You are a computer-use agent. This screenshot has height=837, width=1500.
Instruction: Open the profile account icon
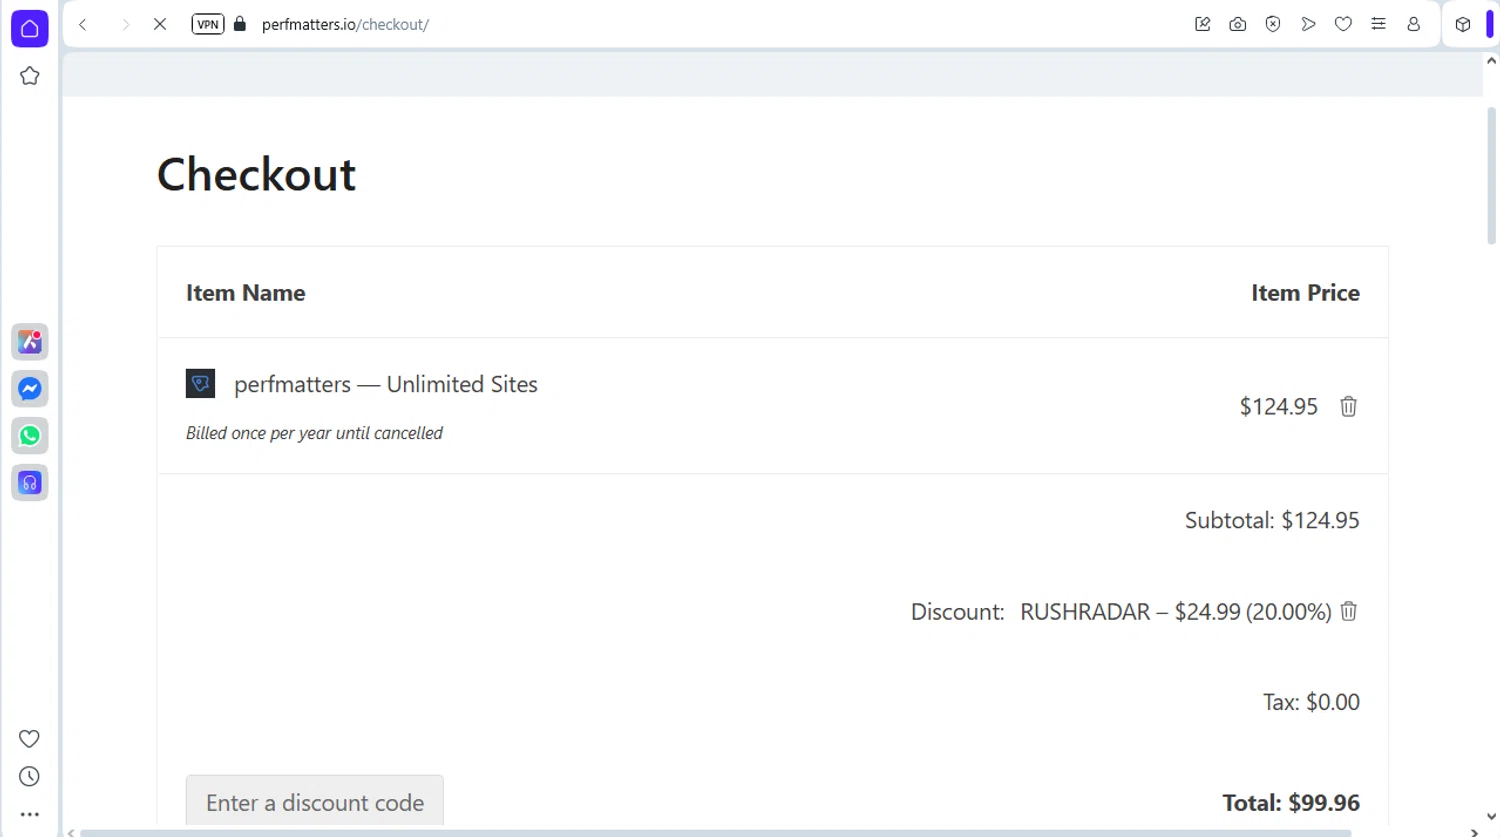[x=1413, y=24]
